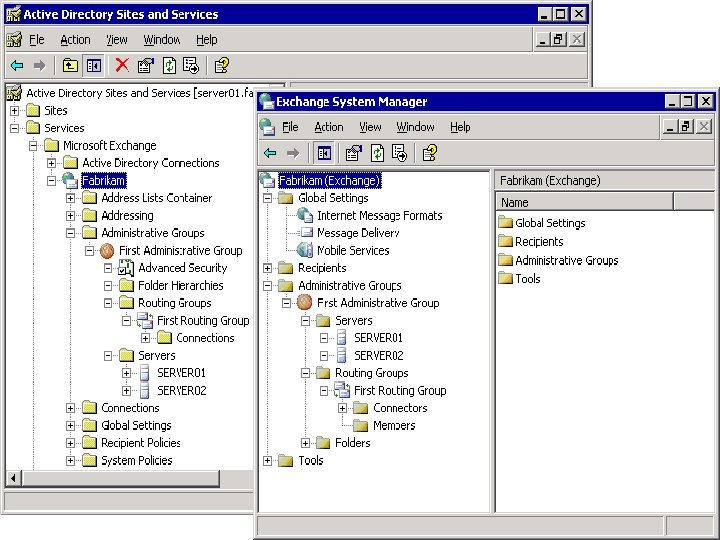Select Fabrikam (Exchange) root node

pos(330,180)
